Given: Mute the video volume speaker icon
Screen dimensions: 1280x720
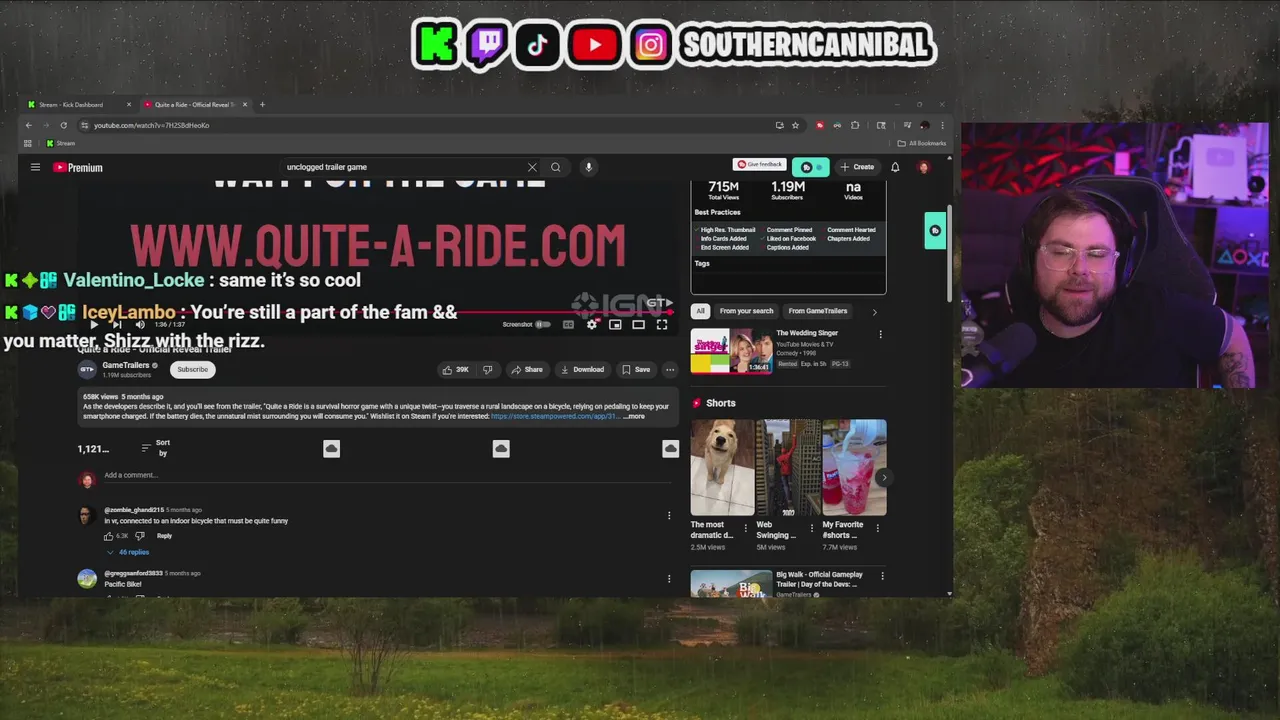Looking at the screenshot, I should (x=139, y=324).
